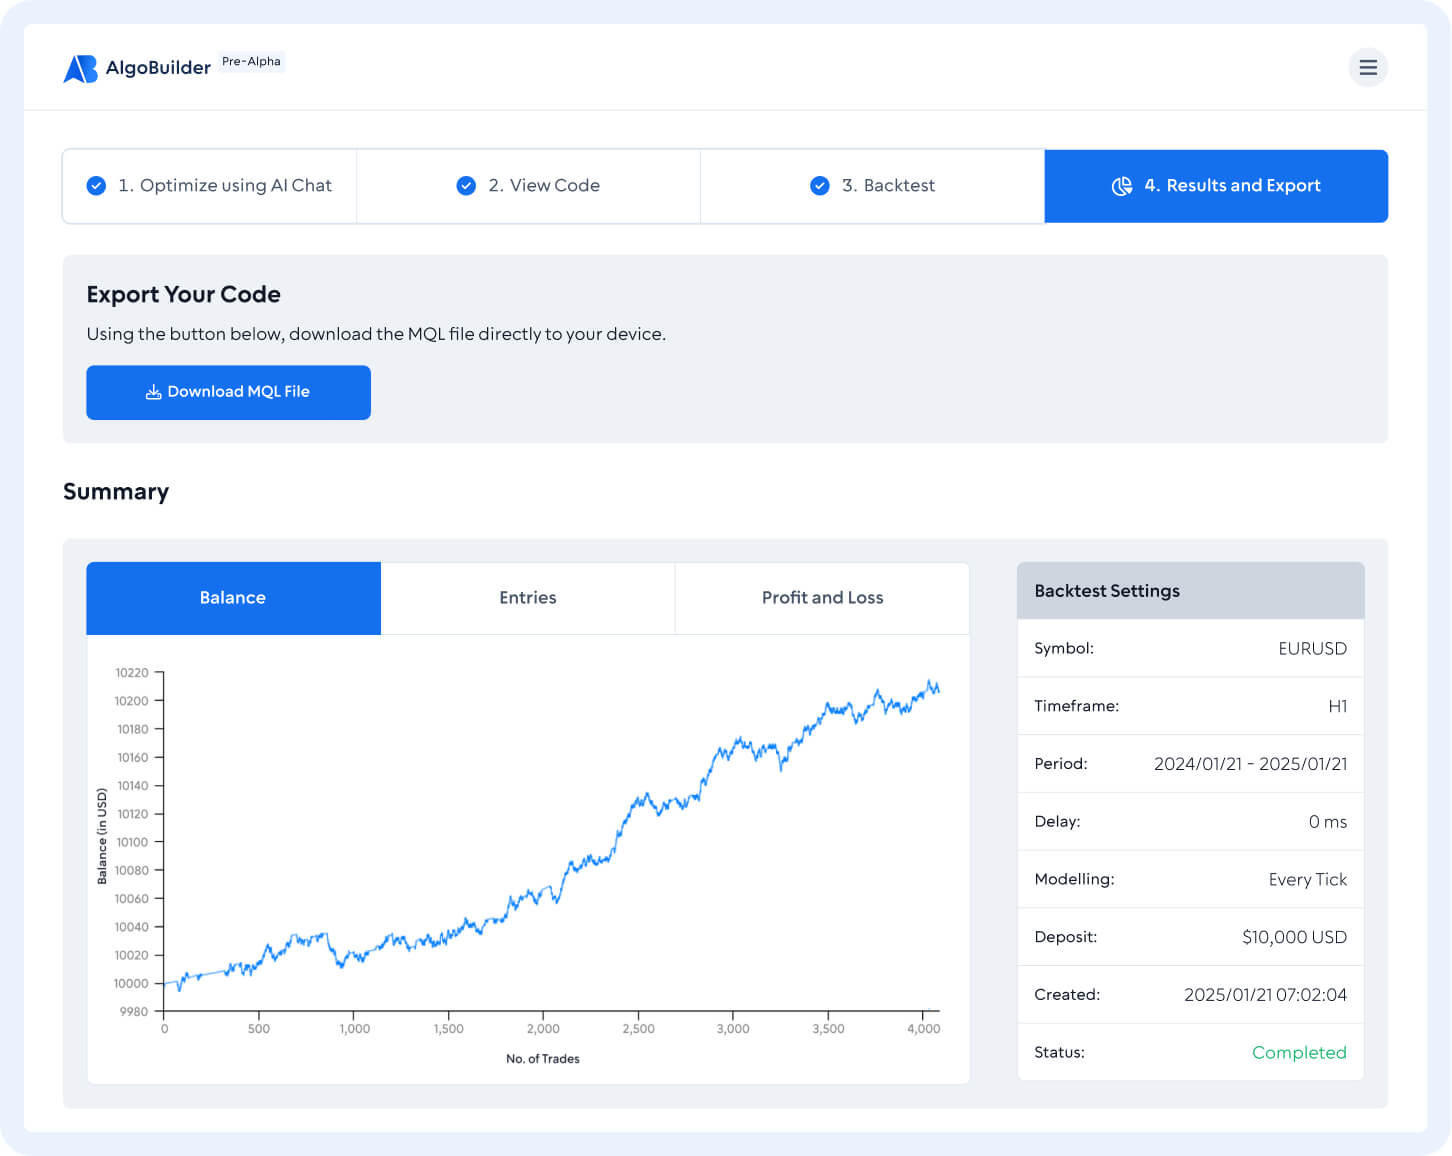
Task: Select the Balance tab
Action: tap(233, 598)
